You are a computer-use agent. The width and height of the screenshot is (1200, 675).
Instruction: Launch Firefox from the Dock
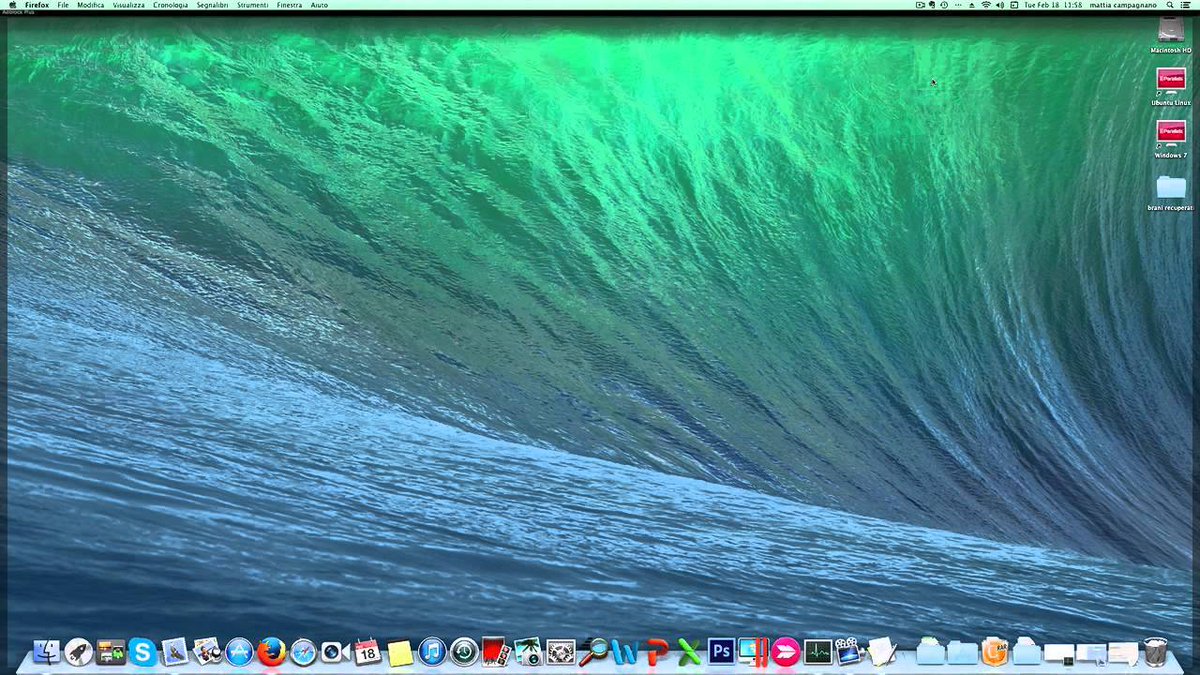click(271, 653)
